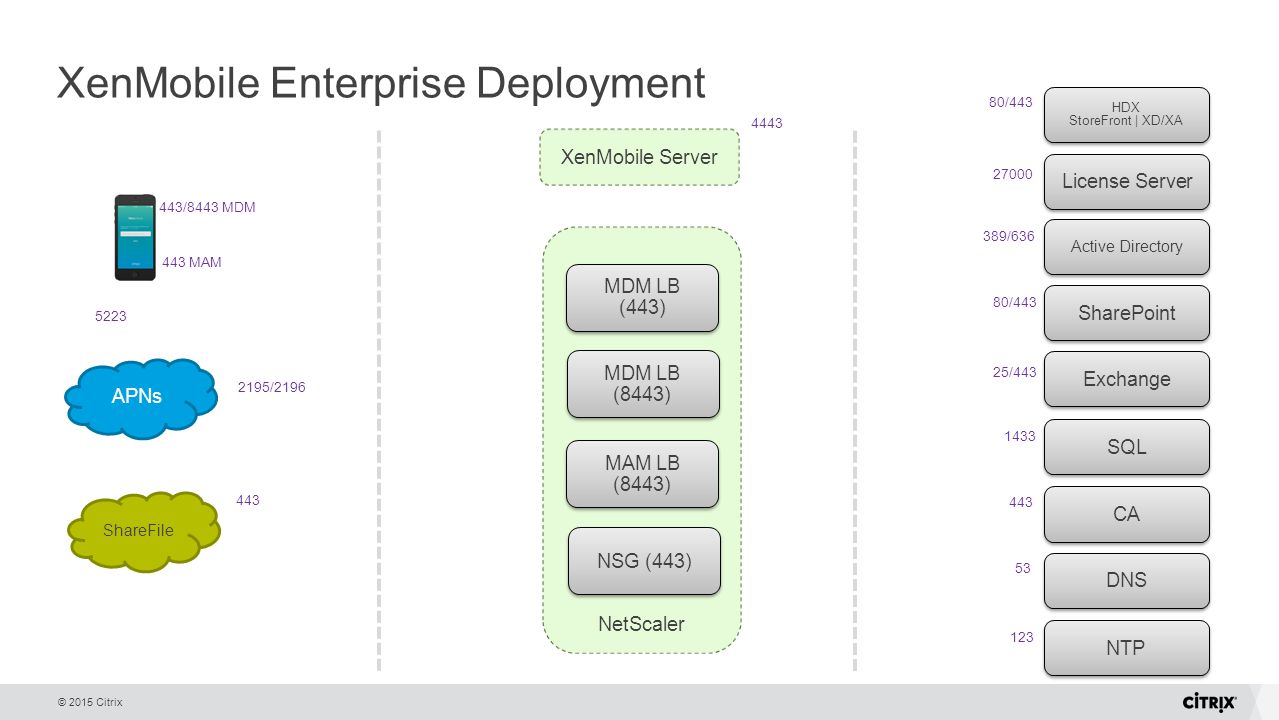Viewport: 1279px width, 720px height.
Task: Select the 443 MAM port label
Action: (192, 262)
